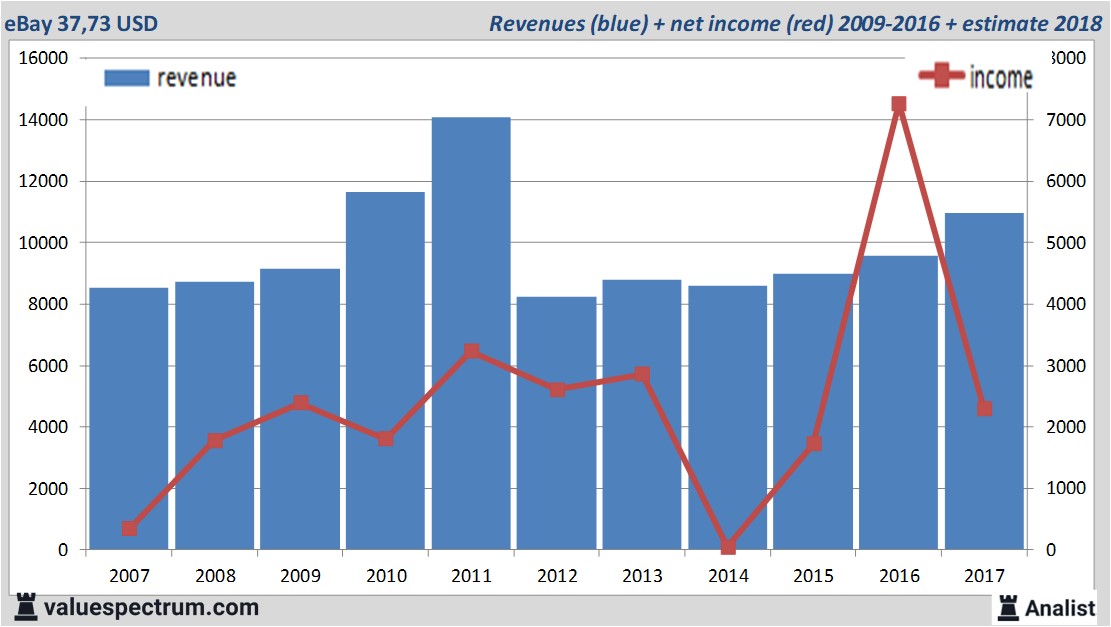Click the rook icon beside valuespectrum.com
This screenshot has width=1111, height=627.
pyautogui.click(x=26, y=606)
